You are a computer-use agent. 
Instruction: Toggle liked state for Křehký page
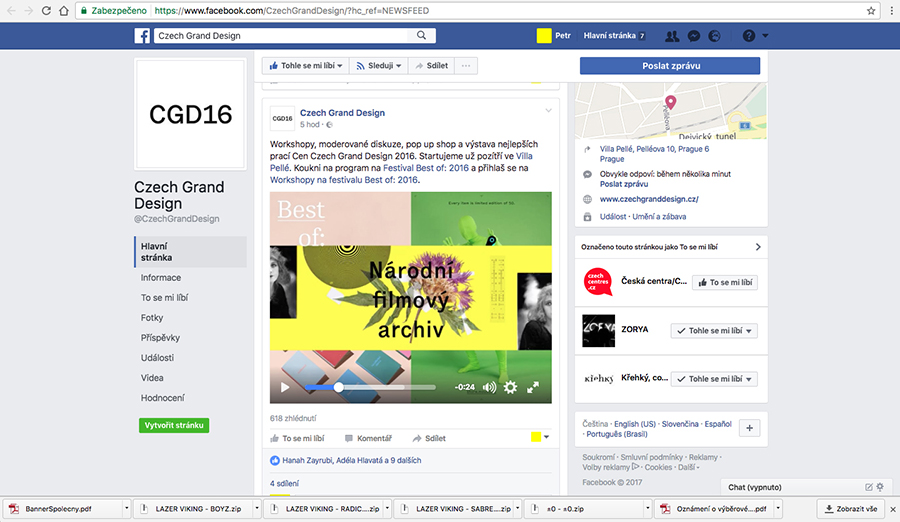point(714,379)
